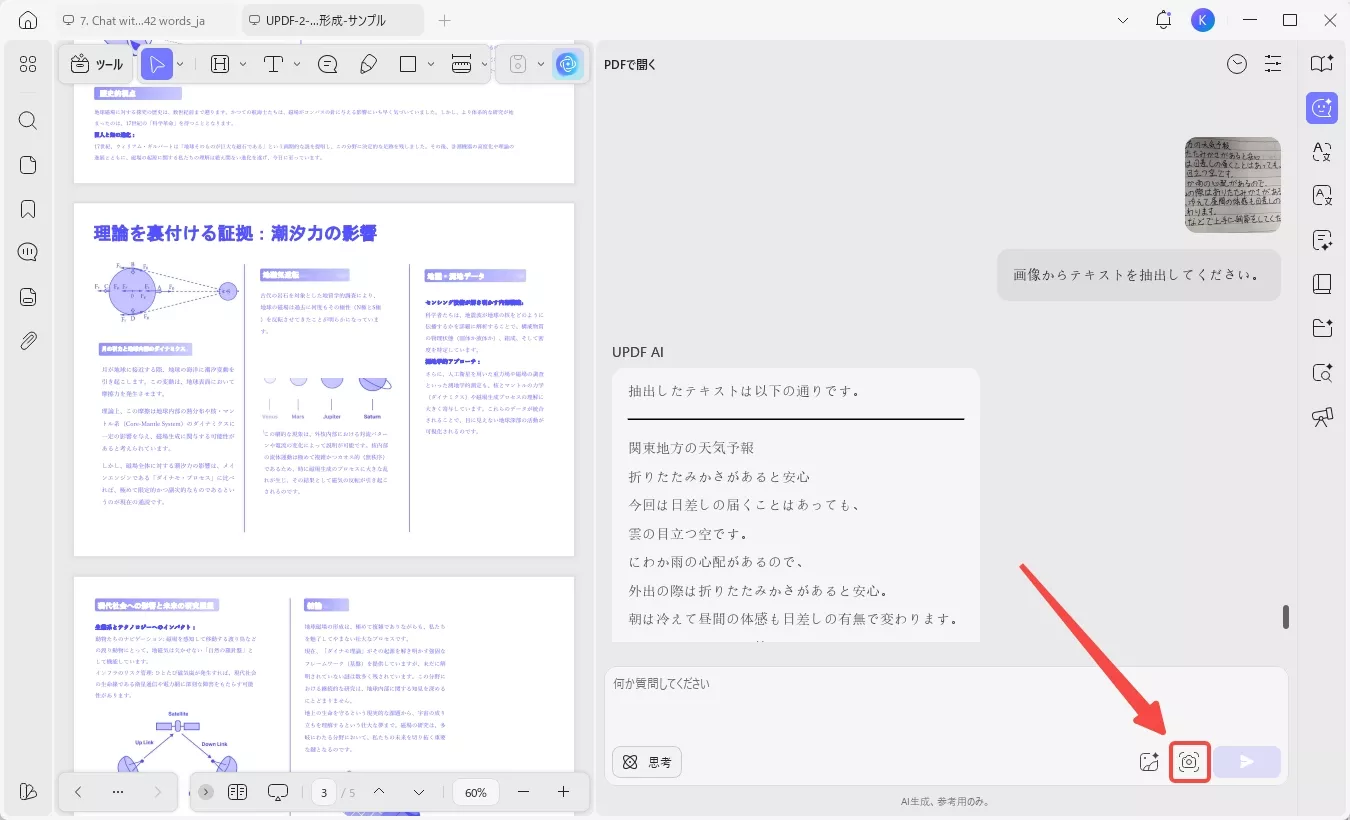1350x820 pixels.
Task: Open the ツール menu
Action: tap(96, 63)
